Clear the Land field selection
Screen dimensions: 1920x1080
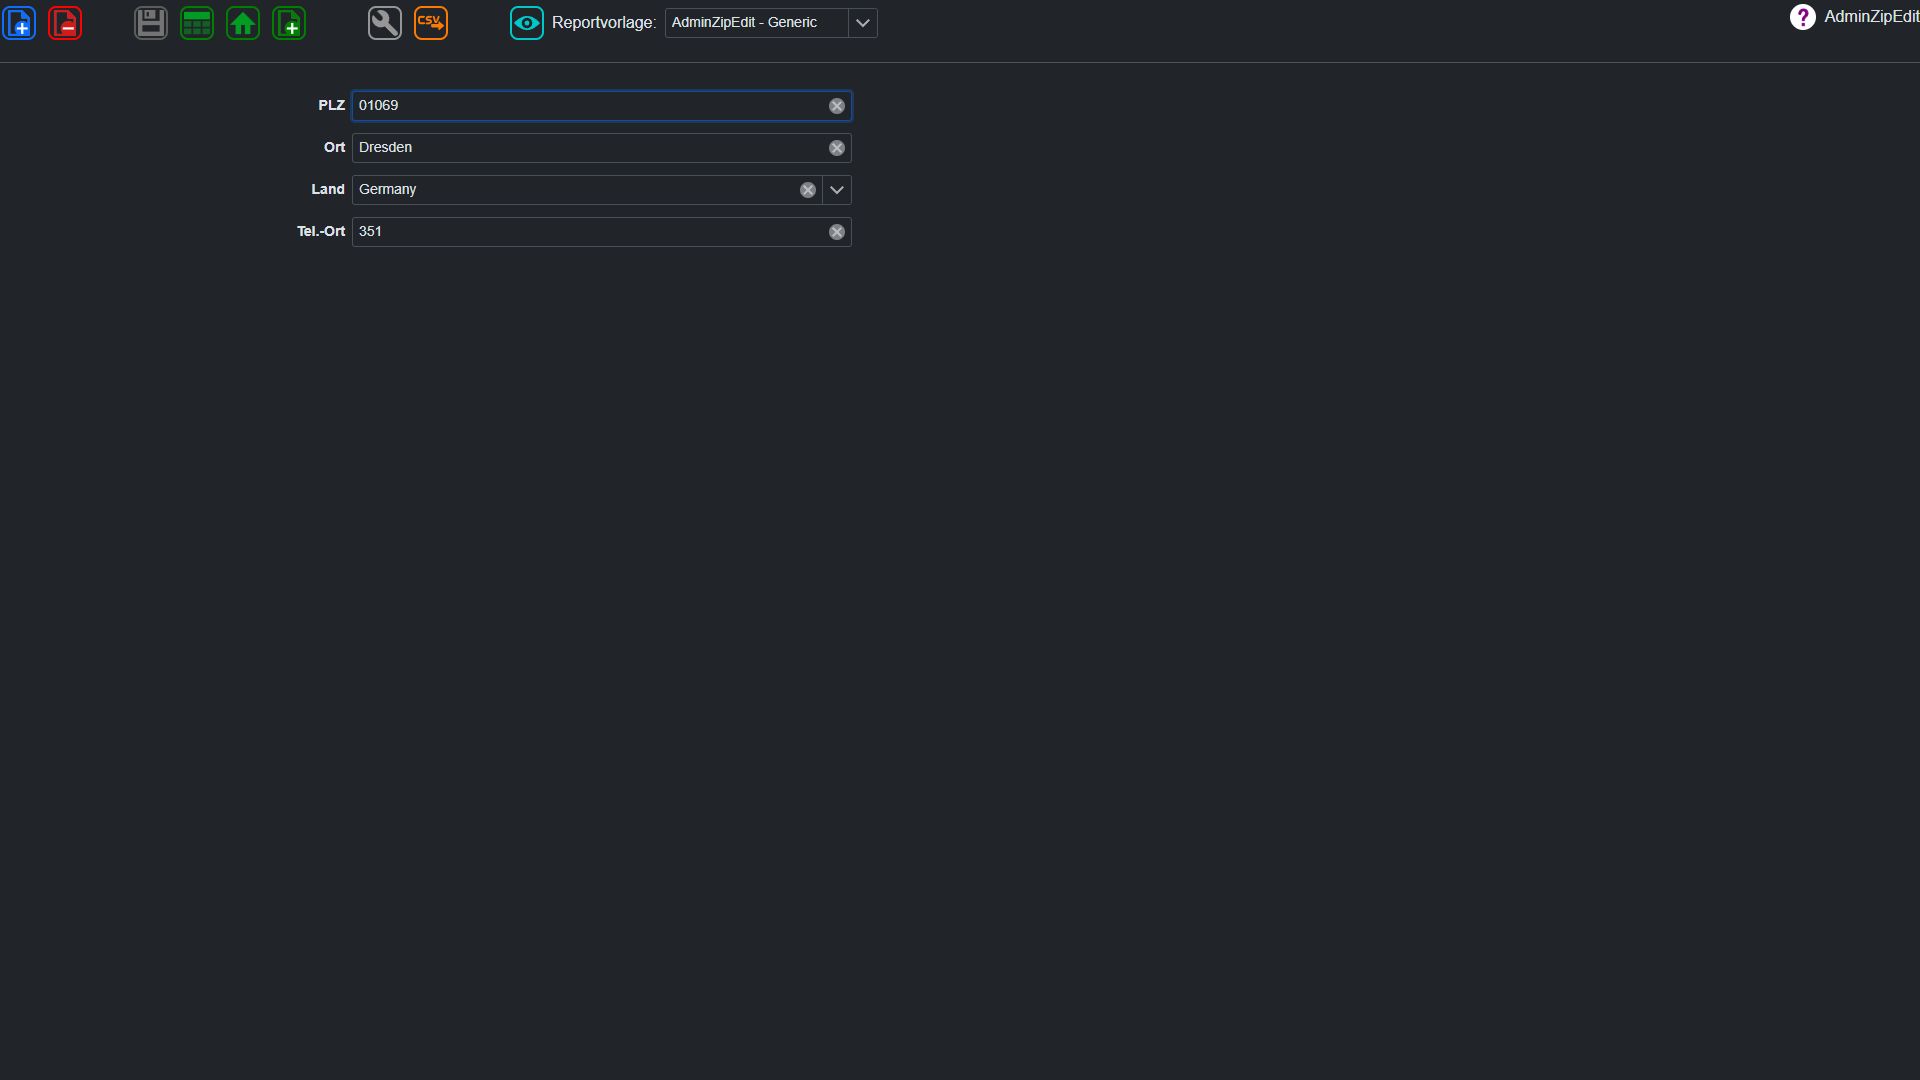point(808,190)
